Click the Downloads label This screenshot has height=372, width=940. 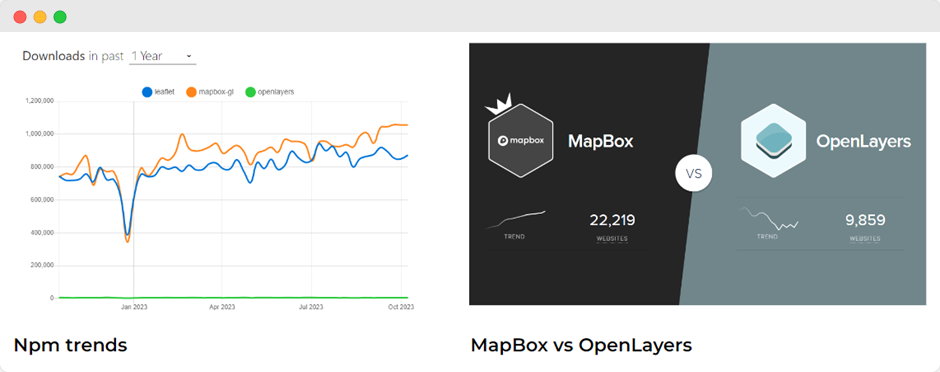[53, 56]
